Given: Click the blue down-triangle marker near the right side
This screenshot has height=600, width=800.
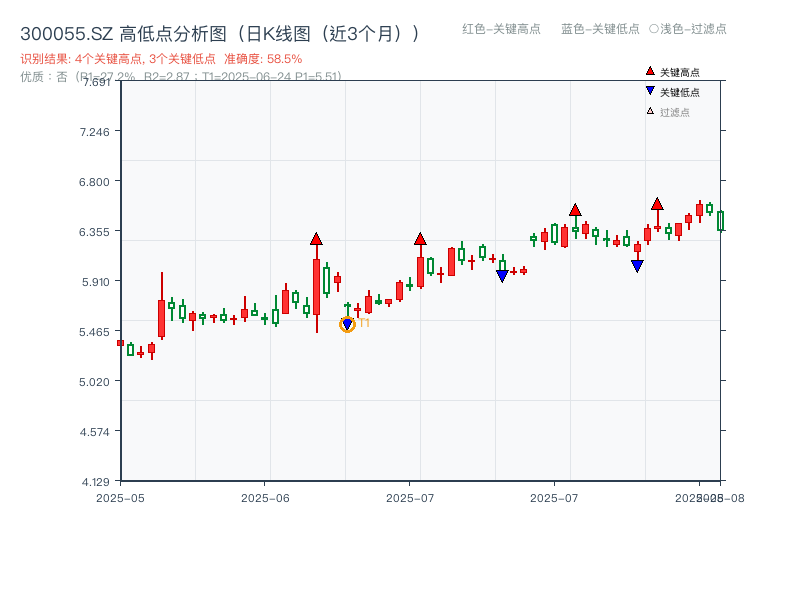Looking at the screenshot, I should [637, 264].
